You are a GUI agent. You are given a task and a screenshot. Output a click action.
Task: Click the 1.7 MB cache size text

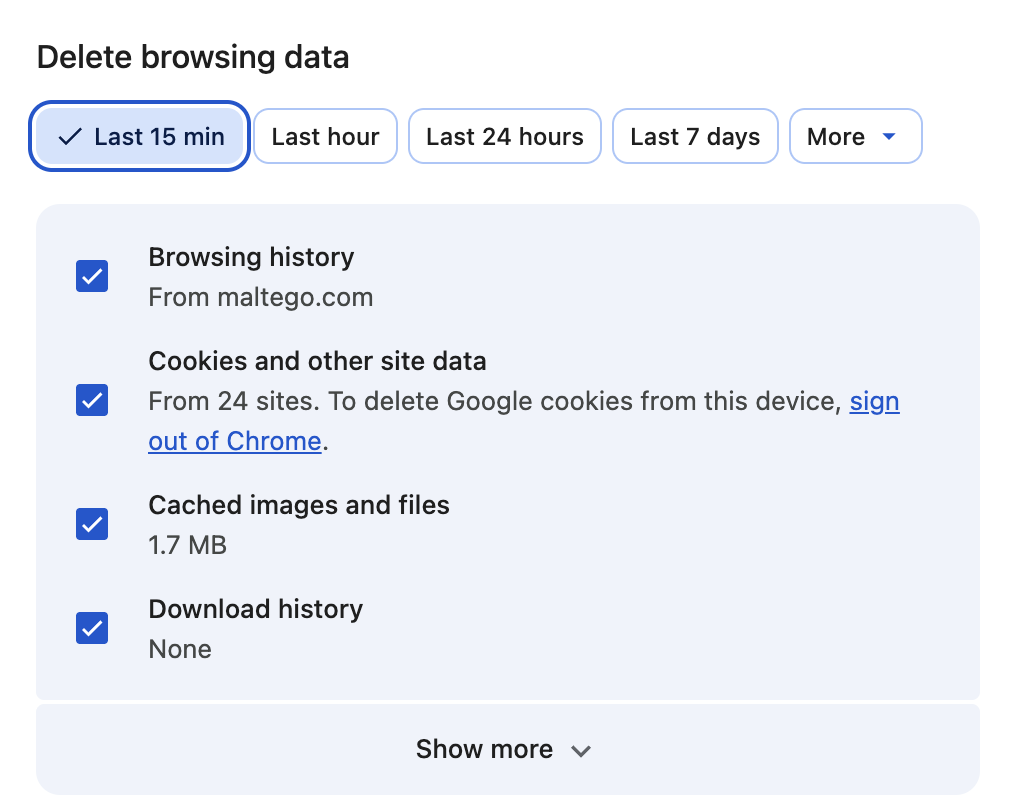point(187,545)
